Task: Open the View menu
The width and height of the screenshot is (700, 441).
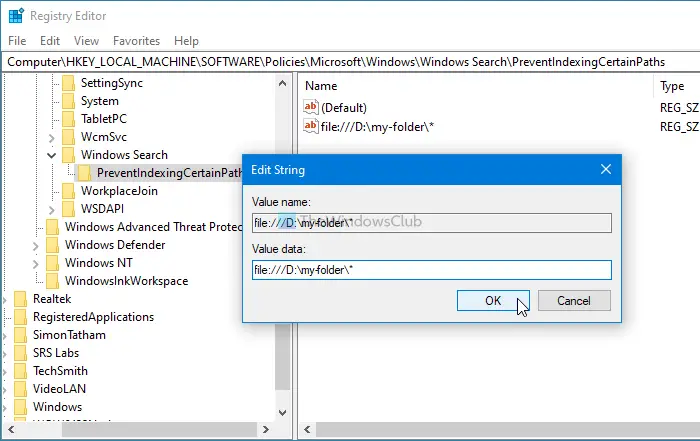Action: coord(86,41)
